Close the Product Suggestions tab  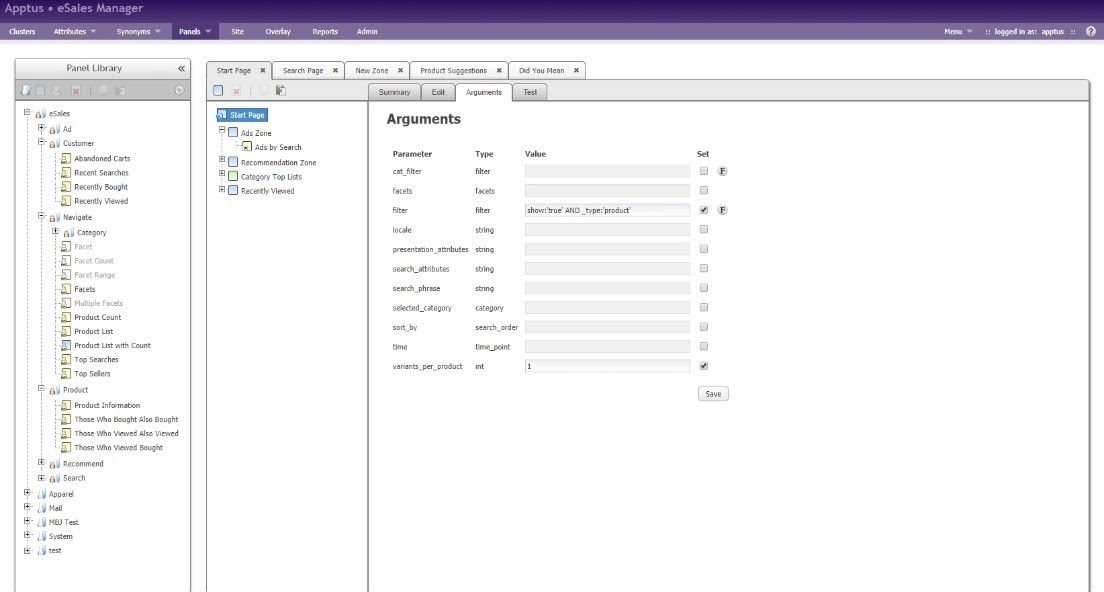click(498, 70)
